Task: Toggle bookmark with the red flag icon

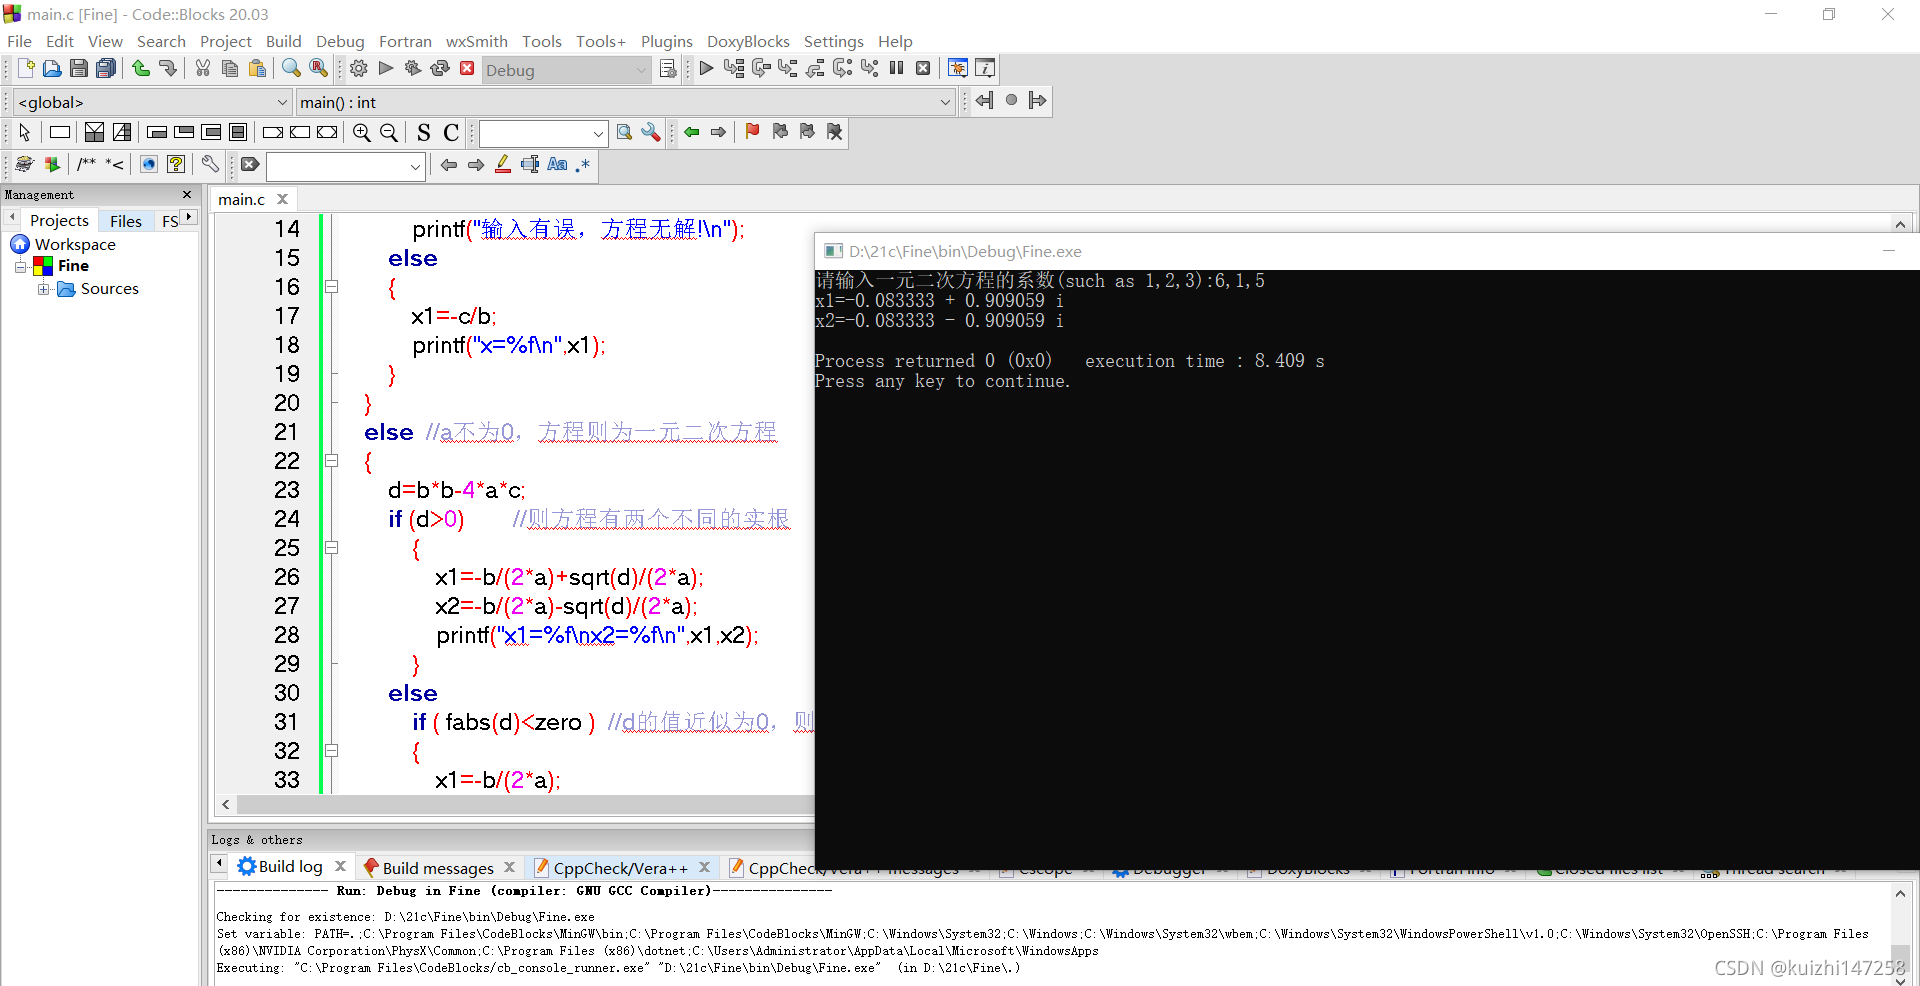Action: pyautogui.click(x=752, y=132)
